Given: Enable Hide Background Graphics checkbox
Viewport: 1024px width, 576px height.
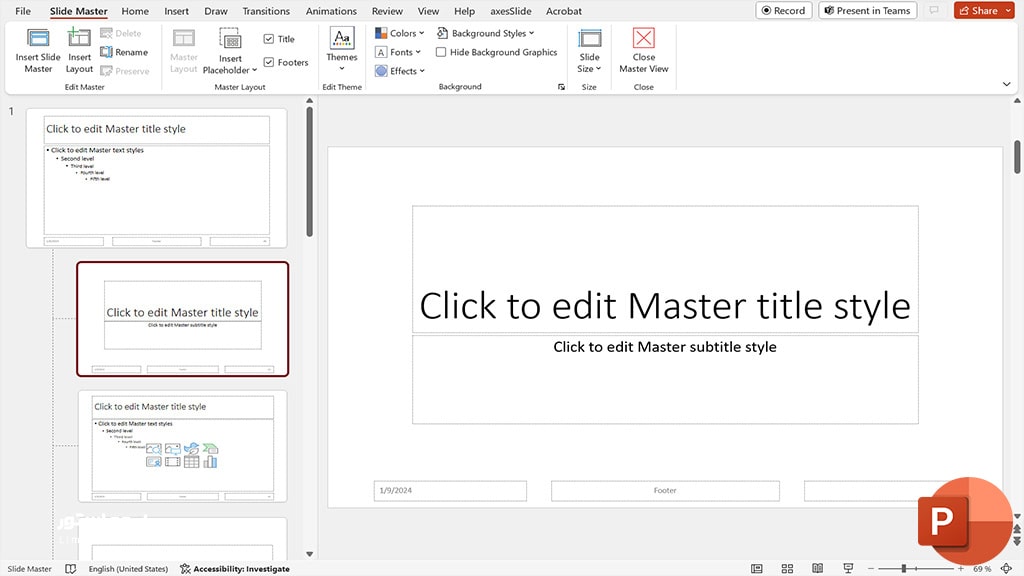Looking at the screenshot, I should (x=441, y=52).
